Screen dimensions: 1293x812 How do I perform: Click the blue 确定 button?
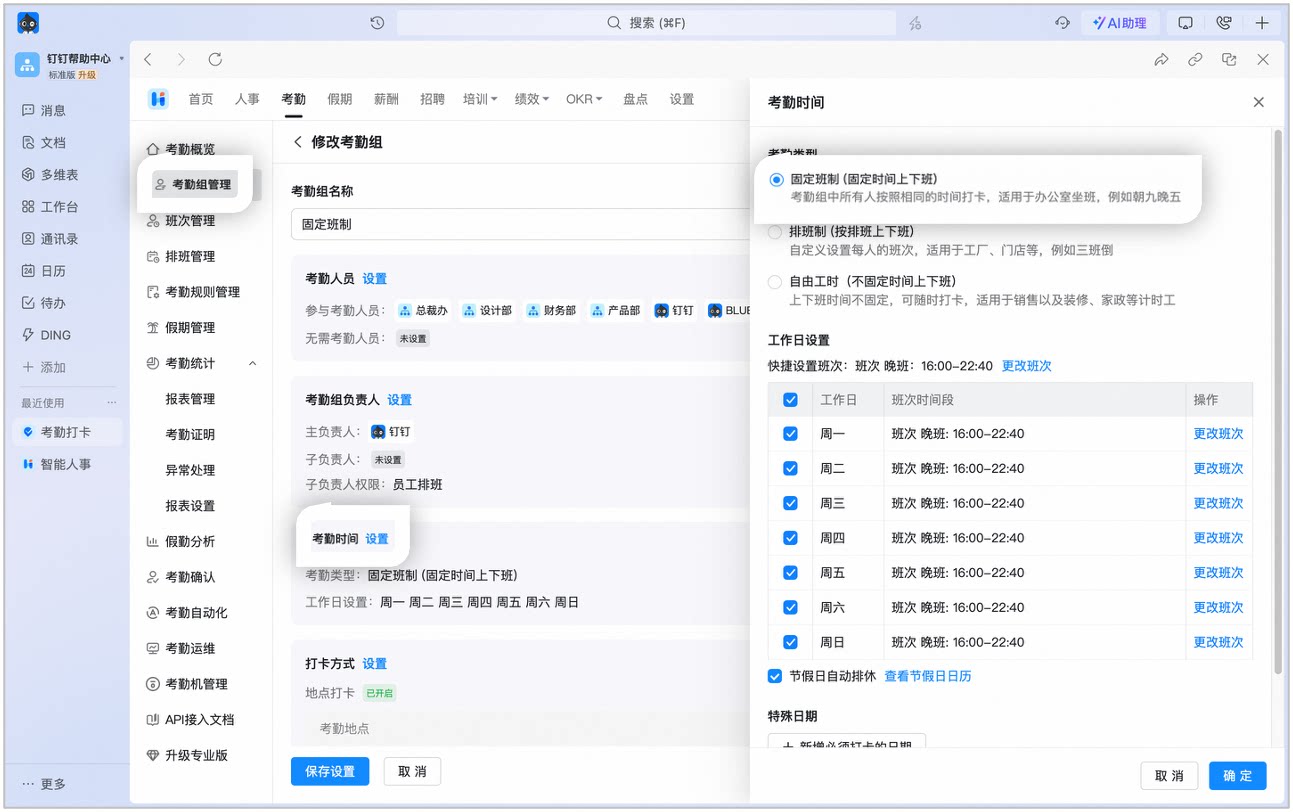pos(1237,776)
